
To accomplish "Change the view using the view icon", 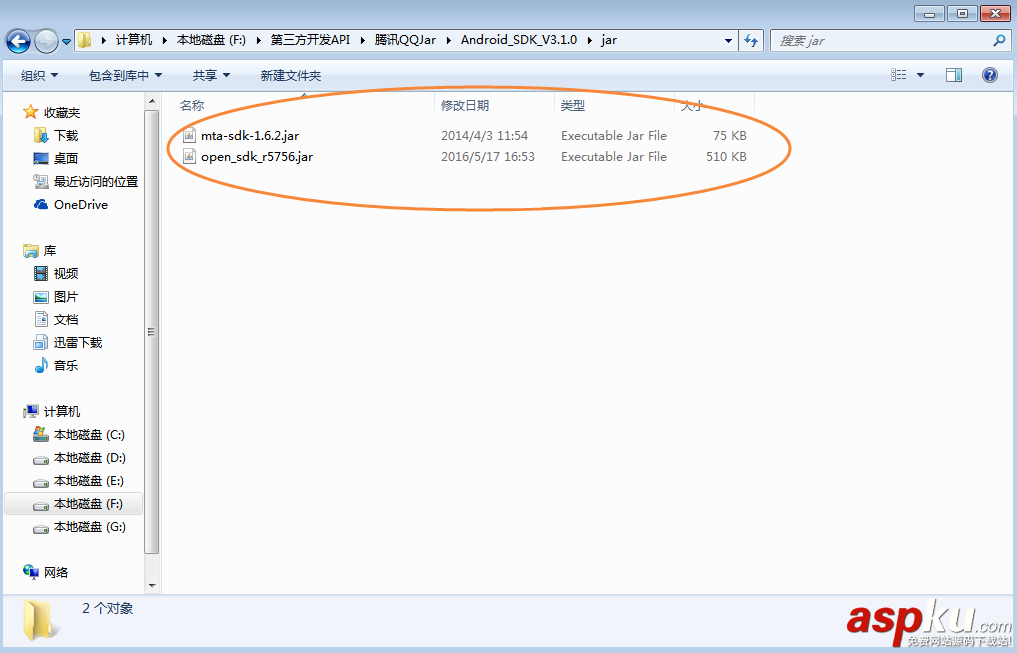I will 898,75.
